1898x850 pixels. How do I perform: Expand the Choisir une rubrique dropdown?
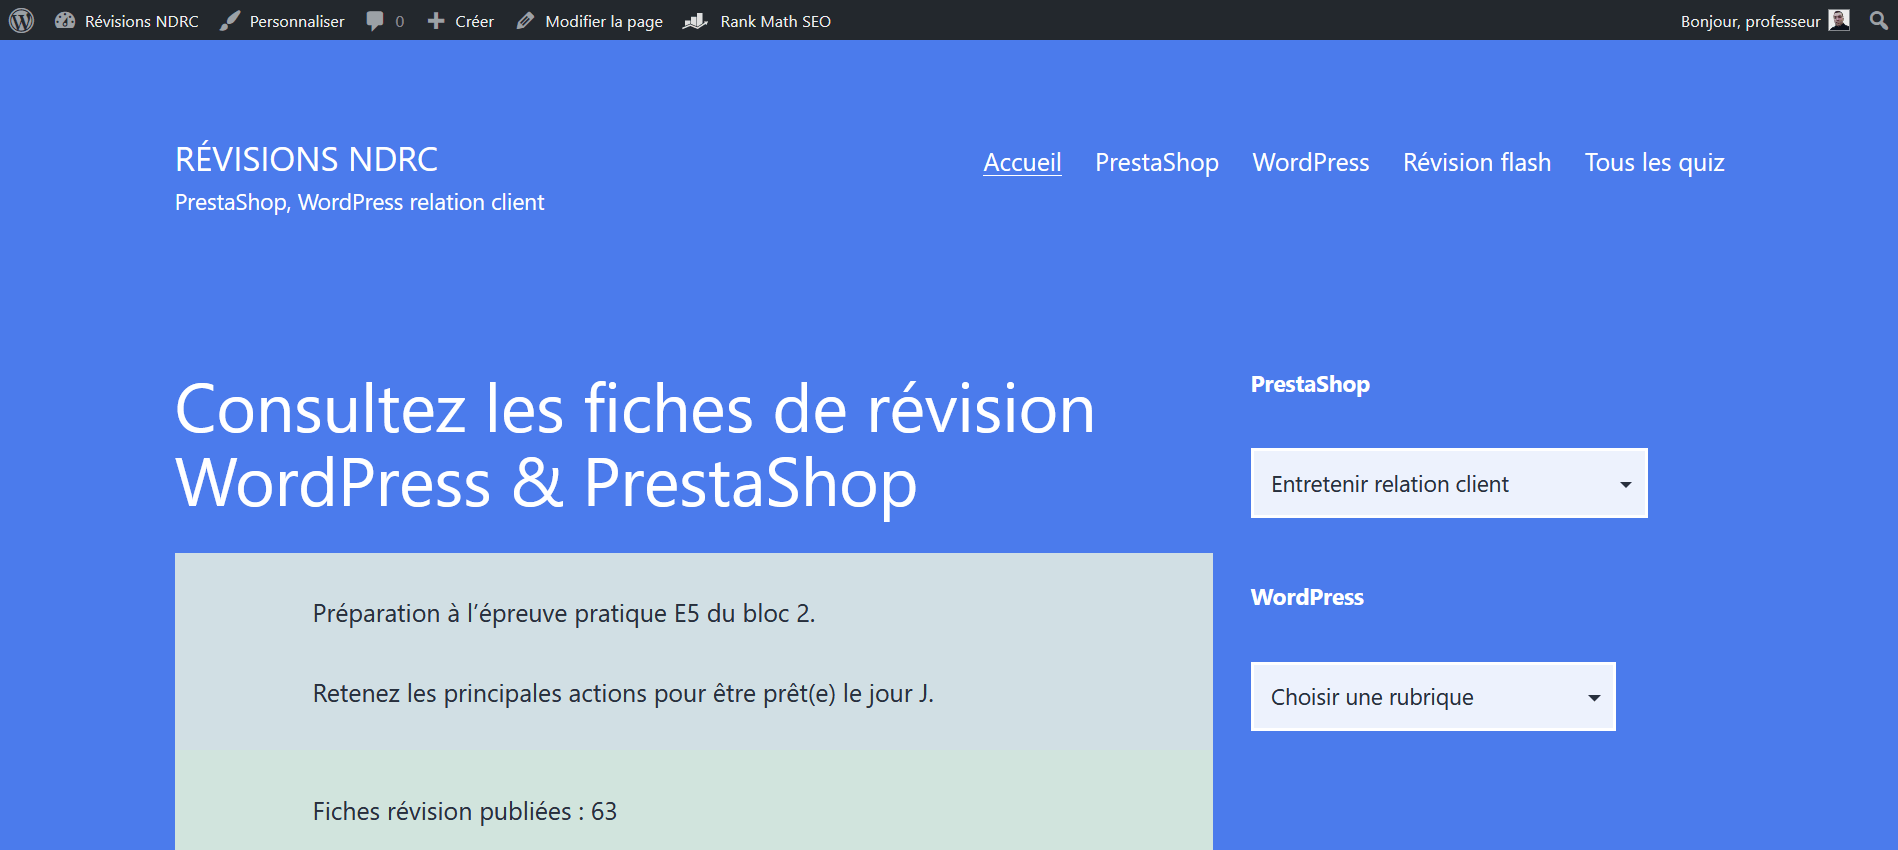[1433, 696]
